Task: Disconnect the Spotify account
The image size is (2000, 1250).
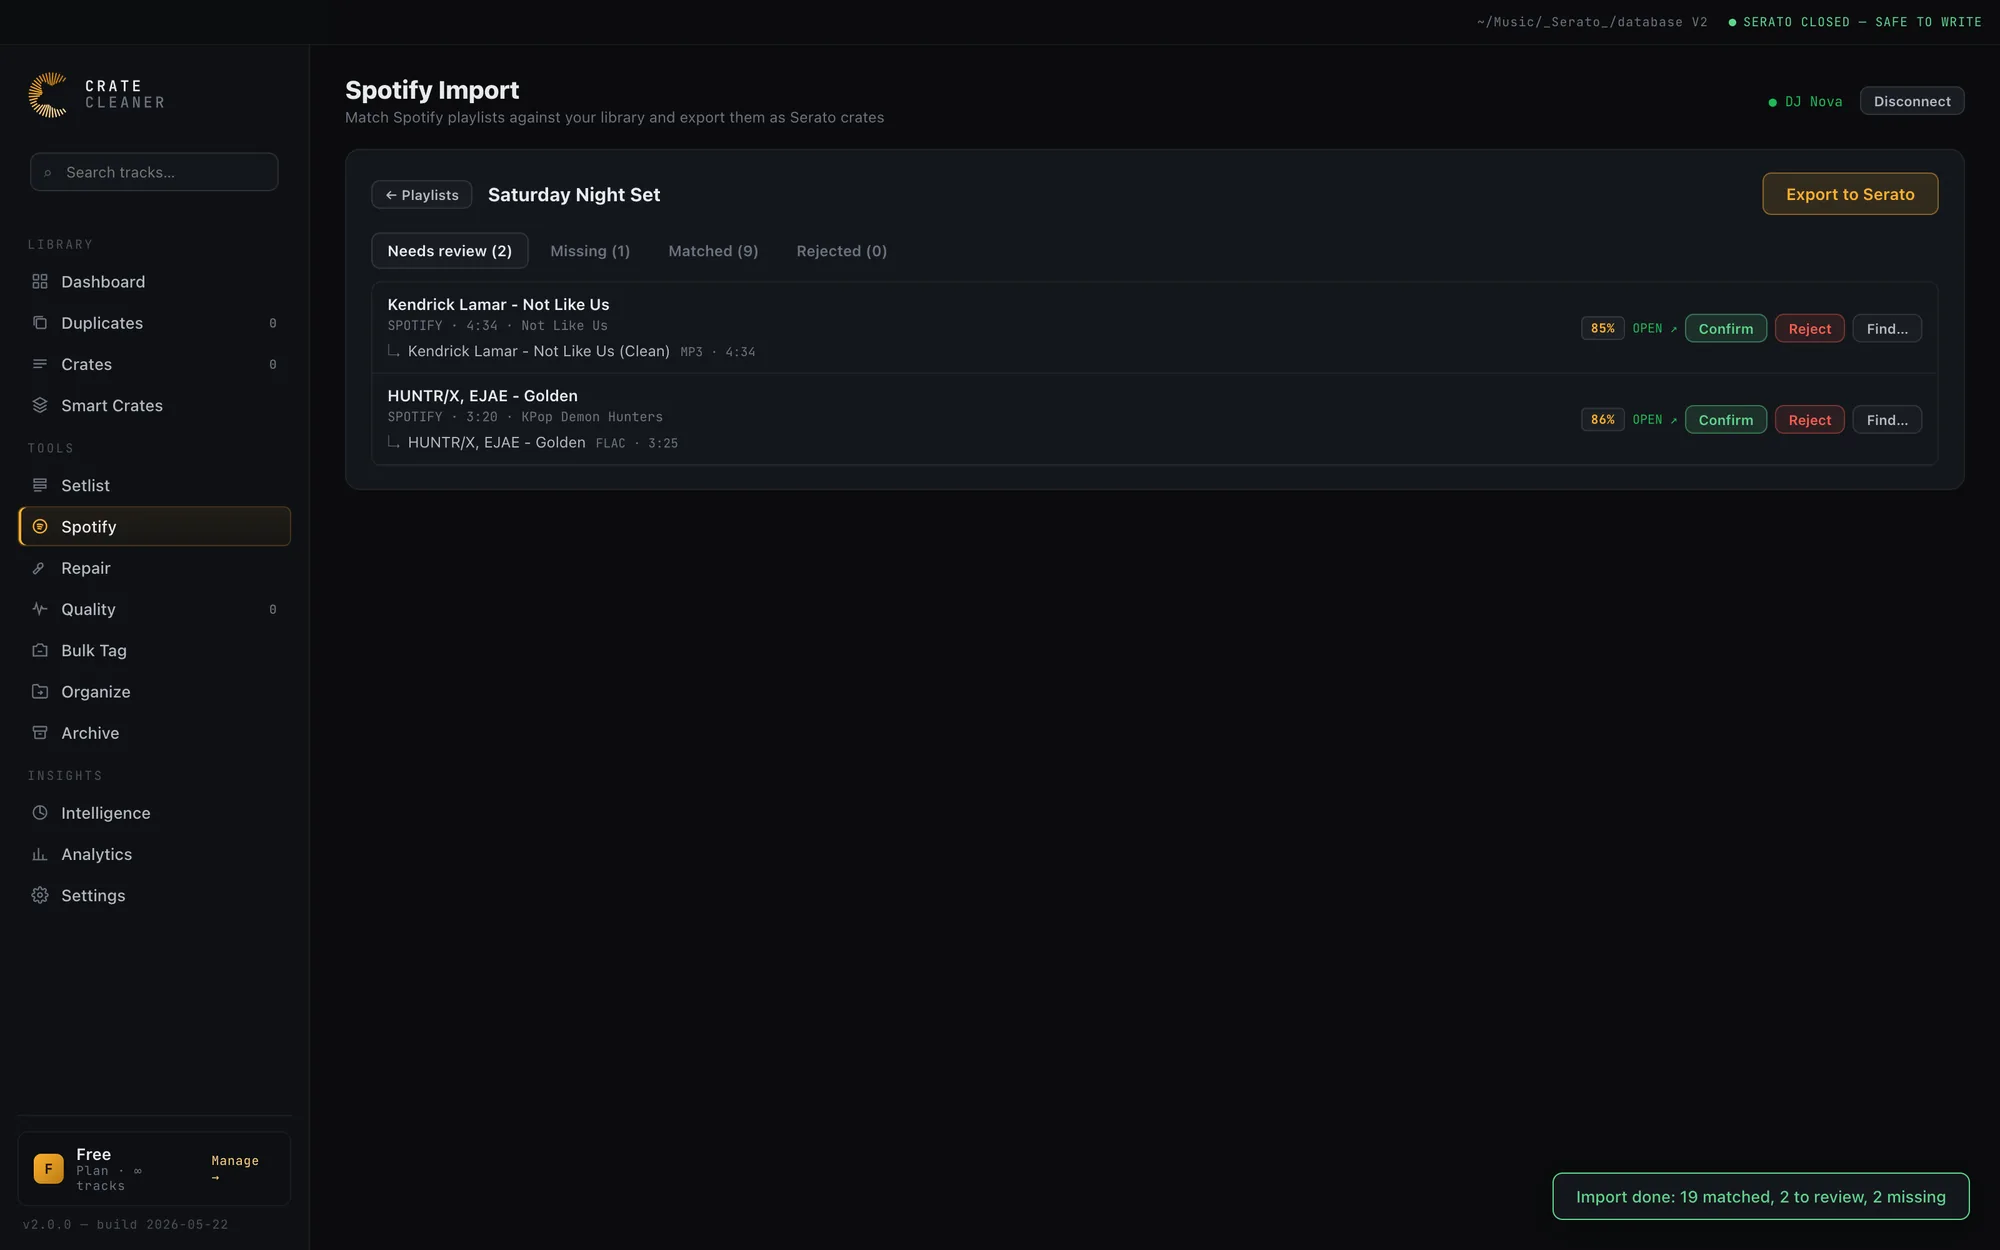Action: click(1912, 101)
